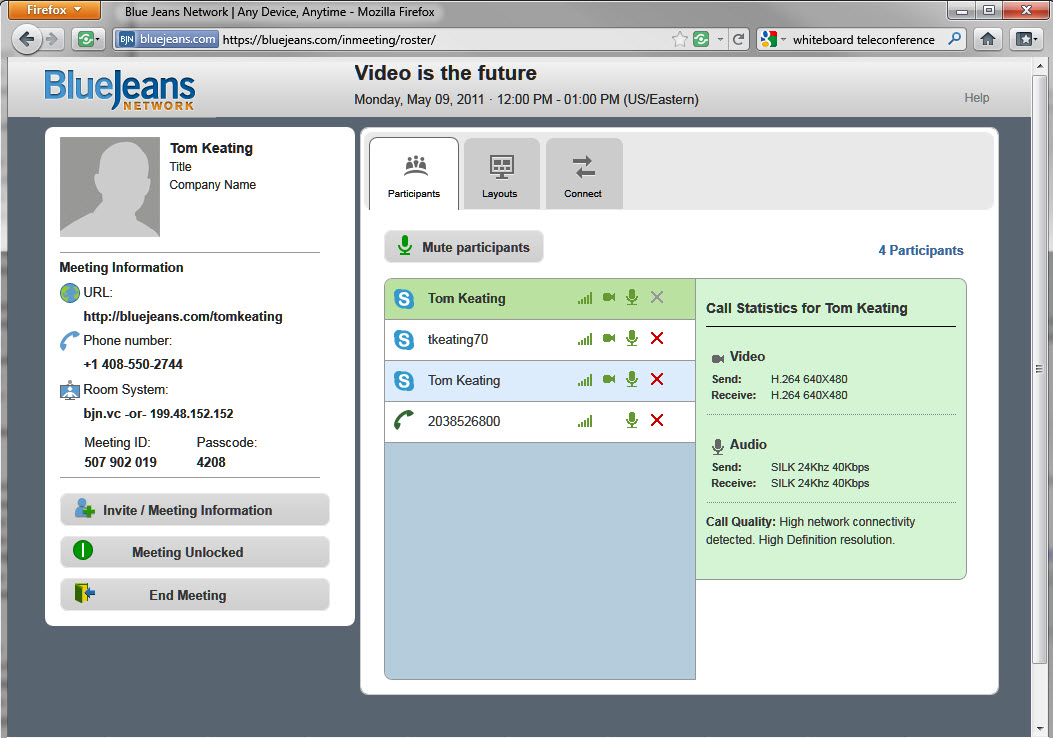This screenshot has height=738, width=1053.
Task: Open the bookmarks menu dropdown button
Action: point(1023,40)
